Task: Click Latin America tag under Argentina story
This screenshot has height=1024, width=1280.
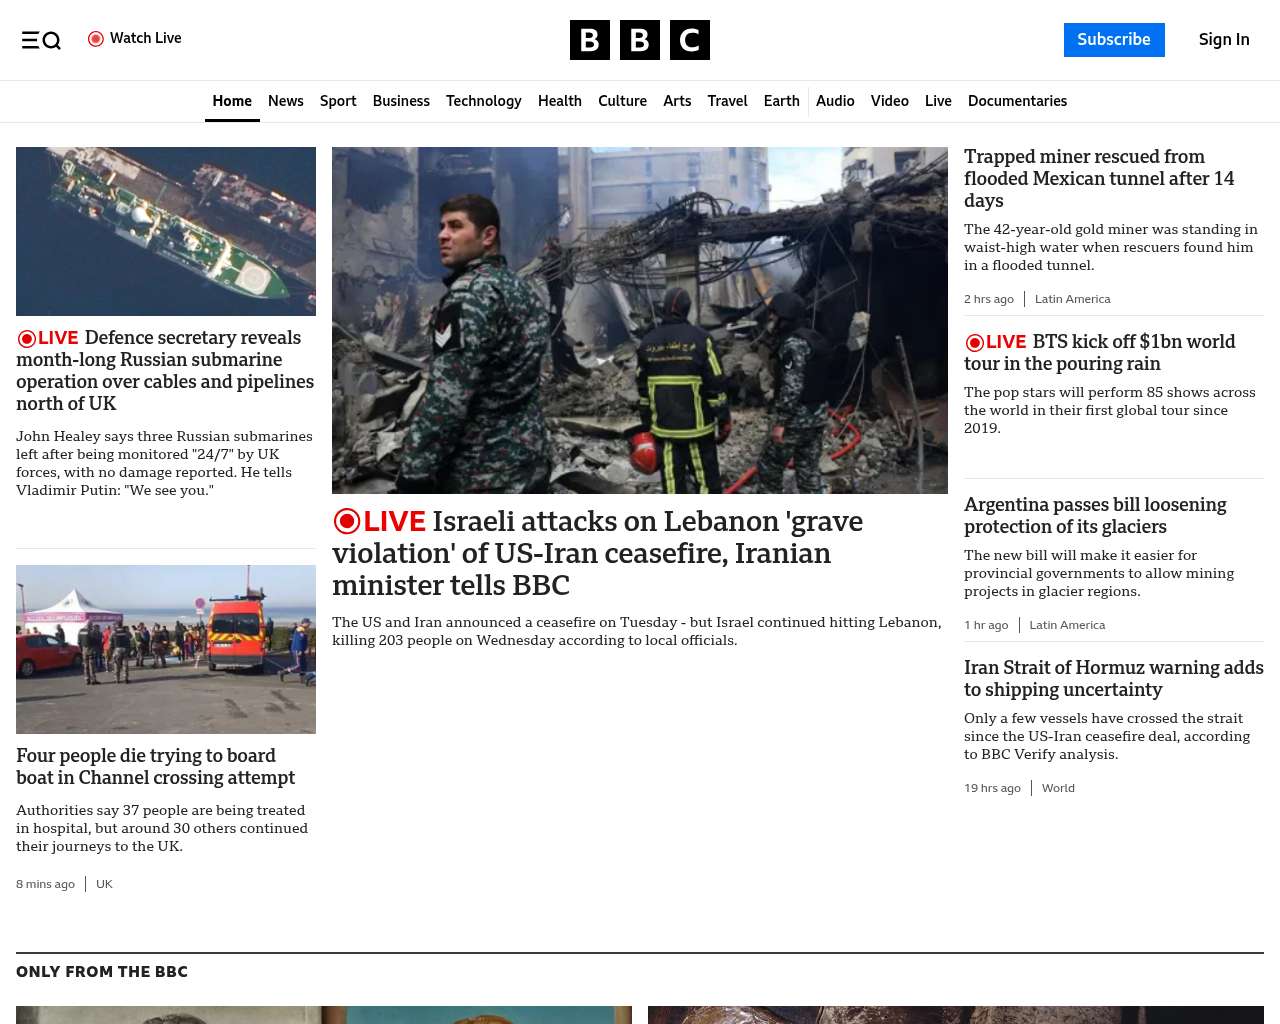Action: pyautogui.click(x=1067, y=625)
